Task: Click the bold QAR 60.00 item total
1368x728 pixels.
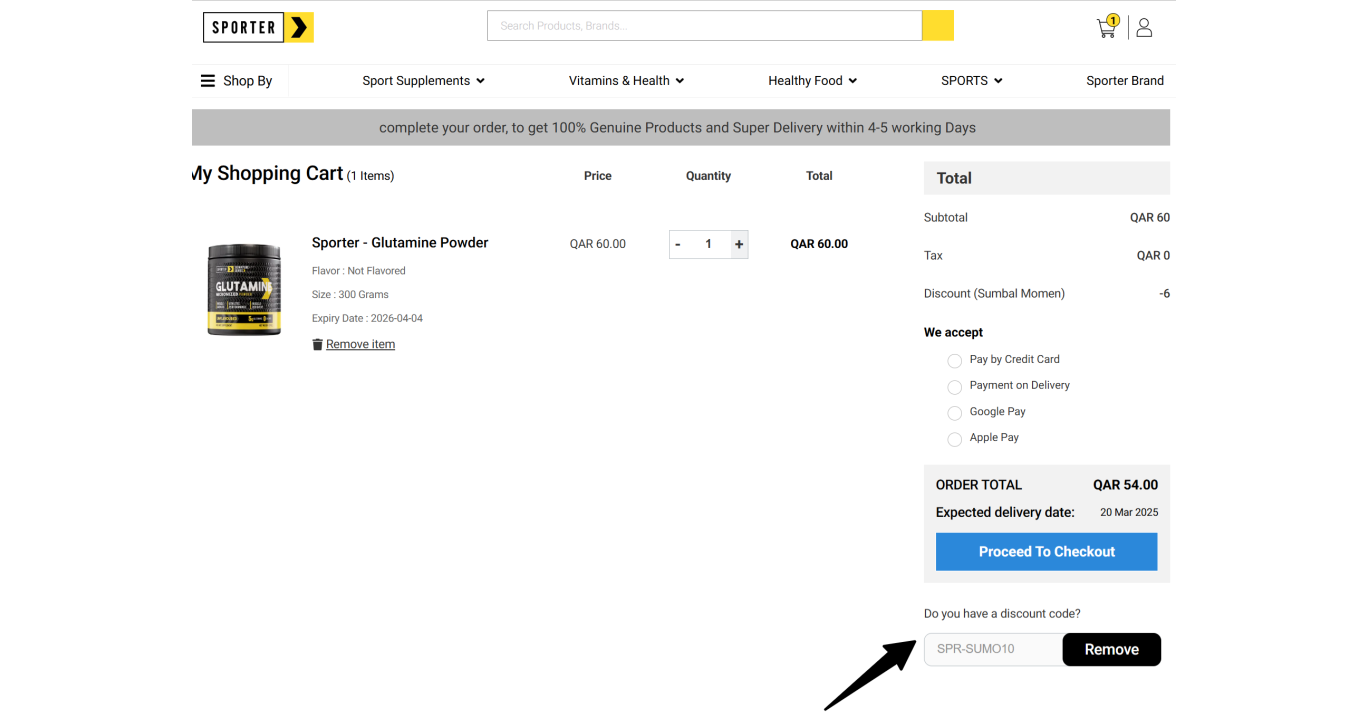Action: pyautogui.click(x=819, y=244)
